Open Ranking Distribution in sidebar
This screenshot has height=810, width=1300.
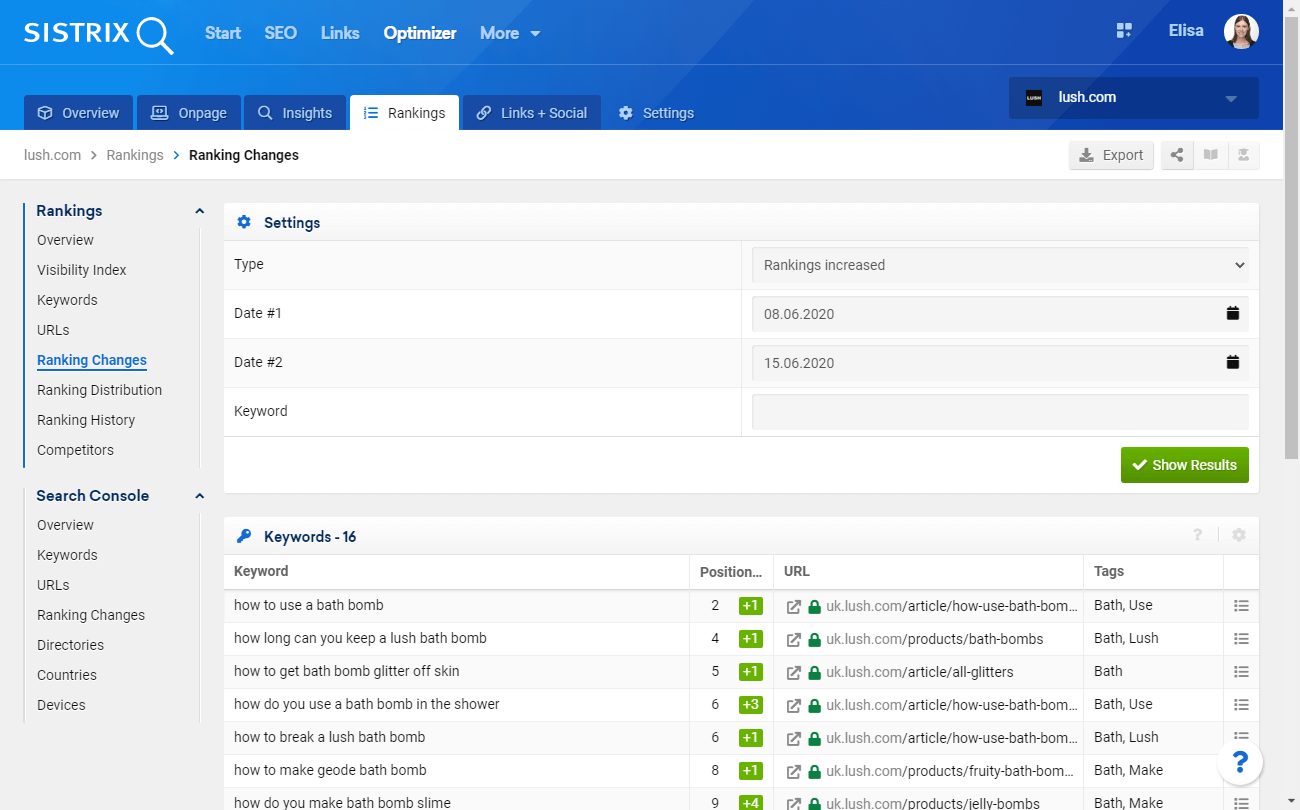[99, 390]
